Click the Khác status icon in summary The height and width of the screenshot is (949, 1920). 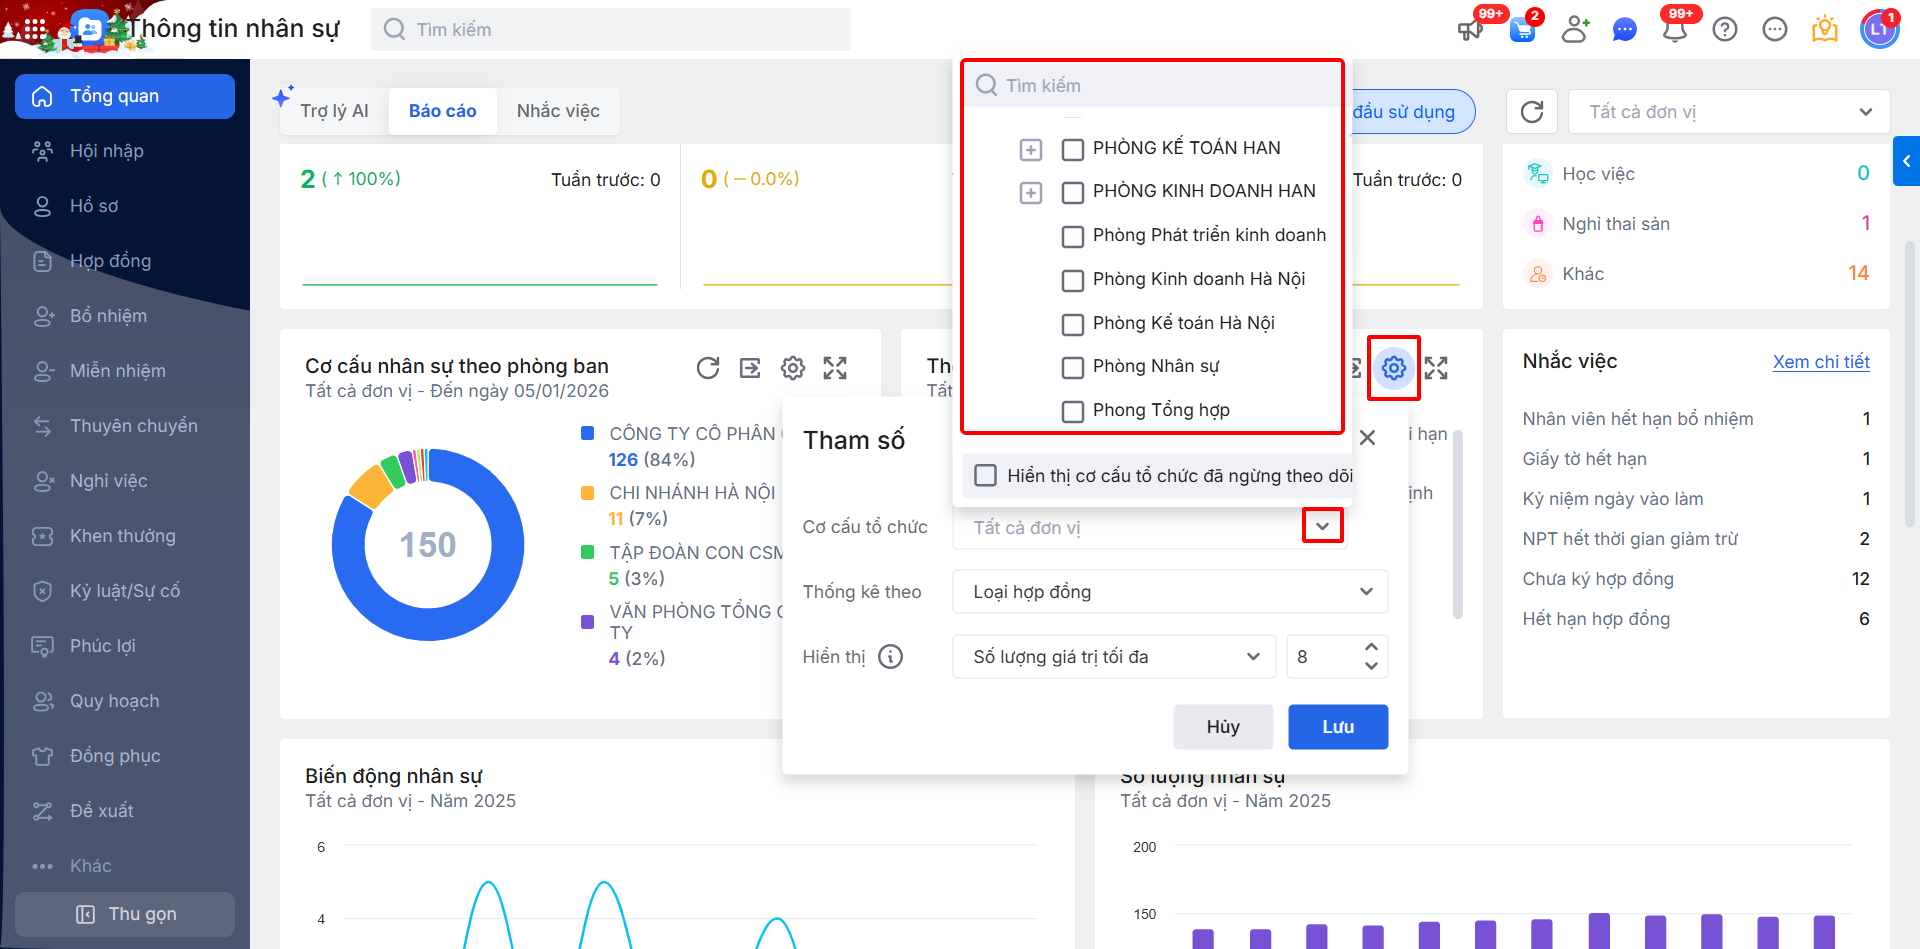[1537, 274]
